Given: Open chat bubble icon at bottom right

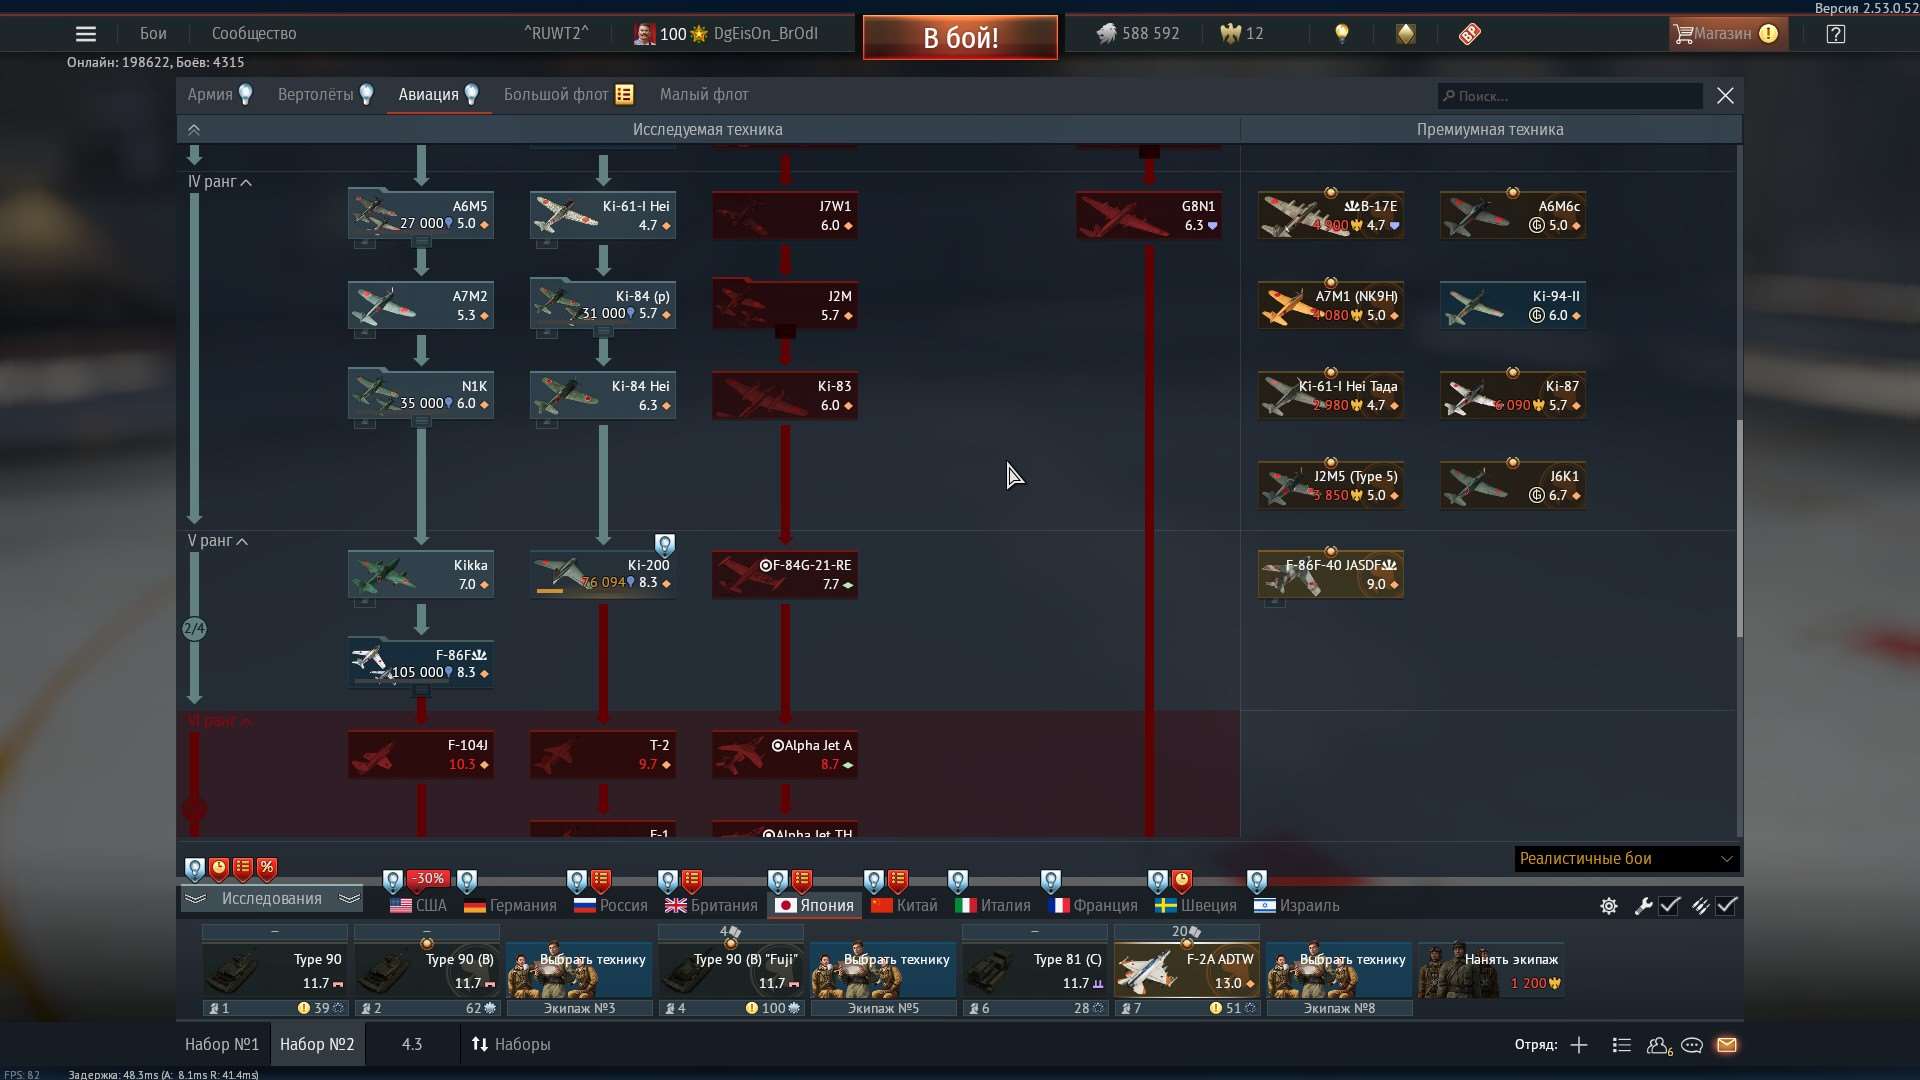Looking at the screenshot, I should click(x=1693, y=1045).
